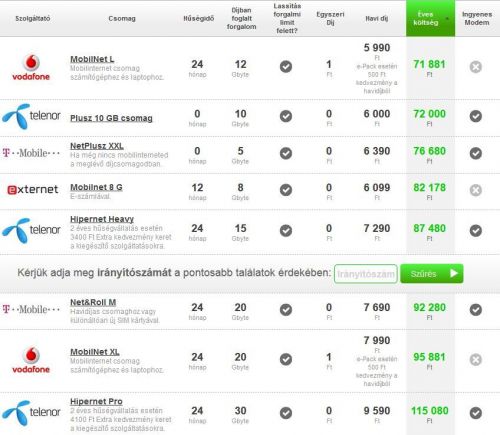Open the MobilNet L package link
500x435 pixels.
click(92, 59)
